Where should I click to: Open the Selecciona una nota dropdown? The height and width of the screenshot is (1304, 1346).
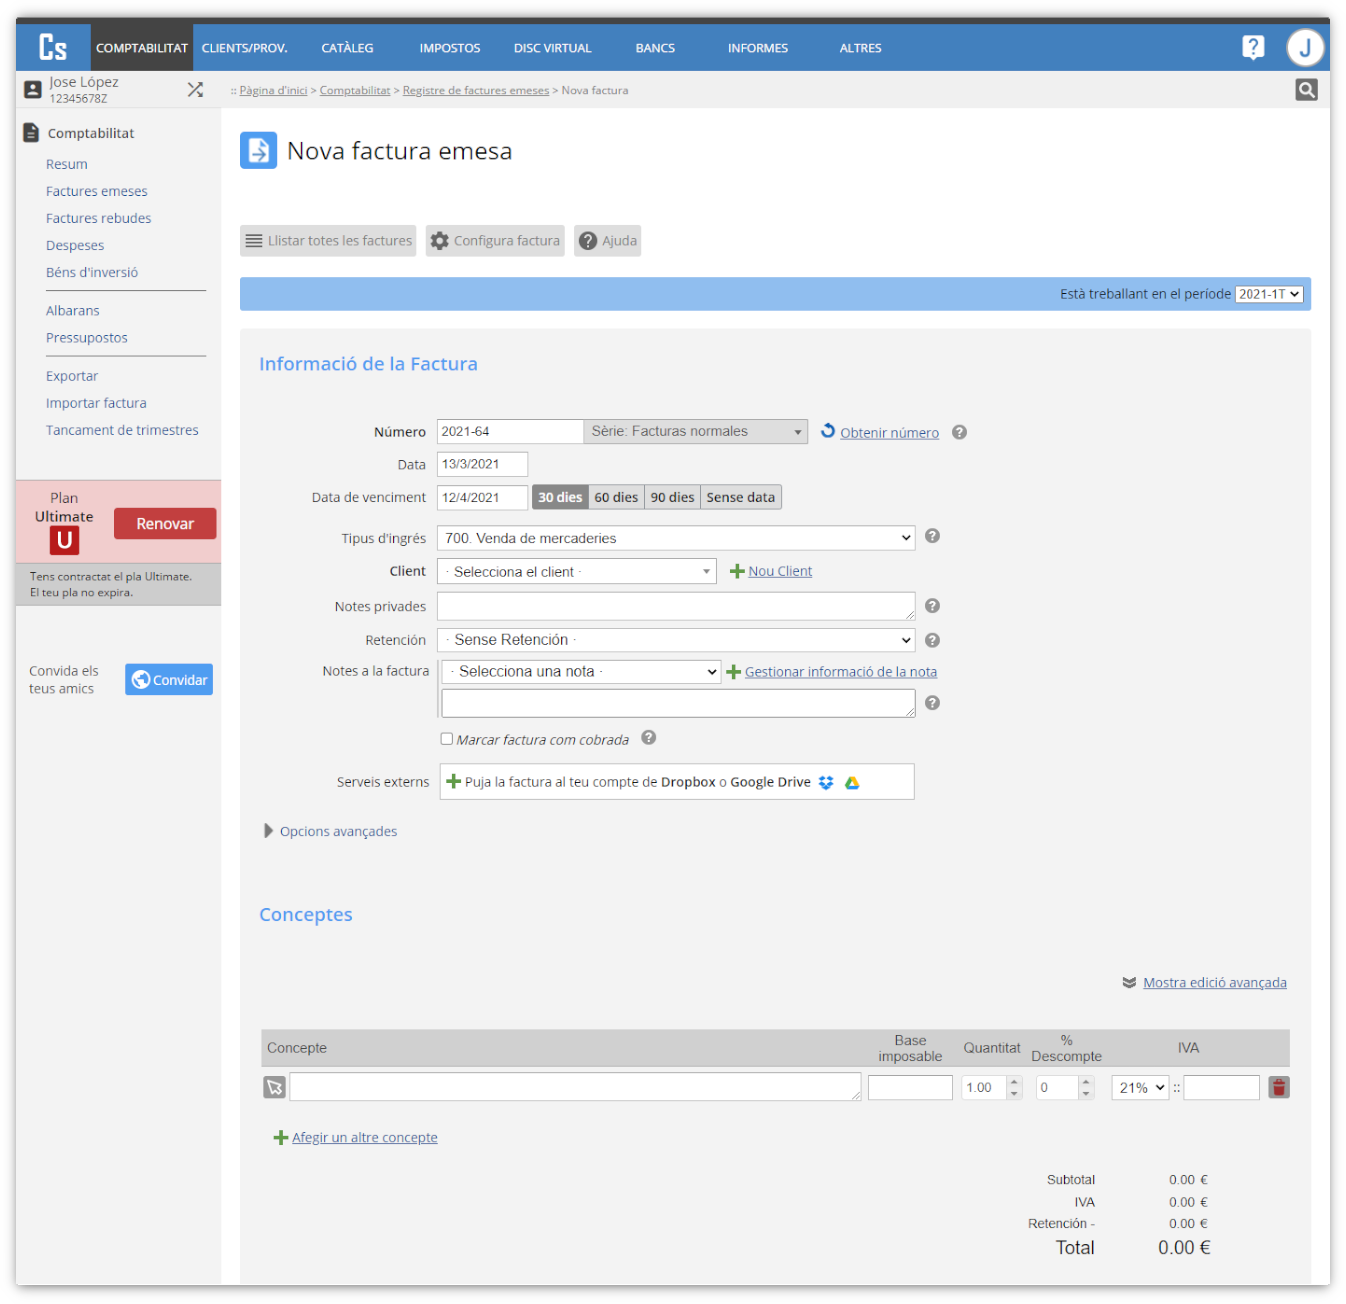pos(581,672)
